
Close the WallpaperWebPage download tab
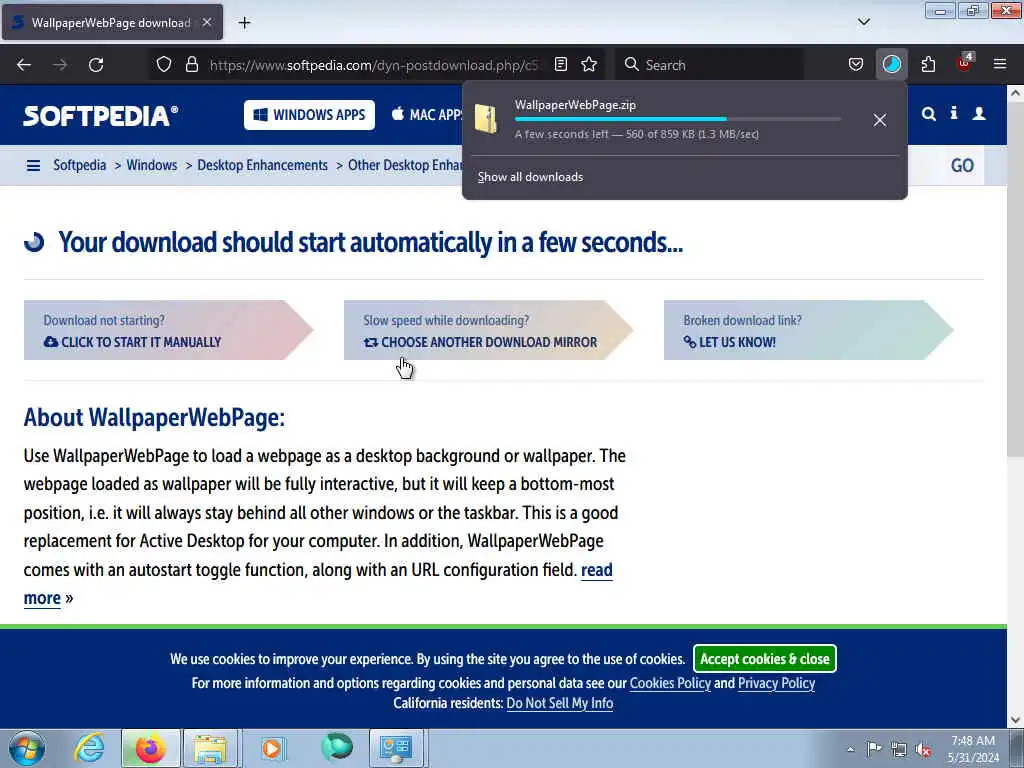207,22
